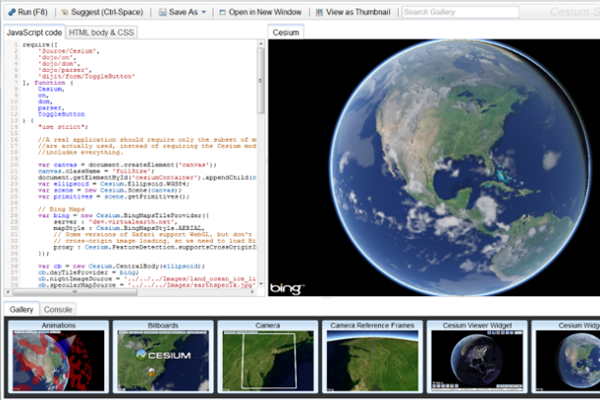The image size is (600, 400).
Task: Open the Camera gallery thumbnail
Action: click(268, 357)
